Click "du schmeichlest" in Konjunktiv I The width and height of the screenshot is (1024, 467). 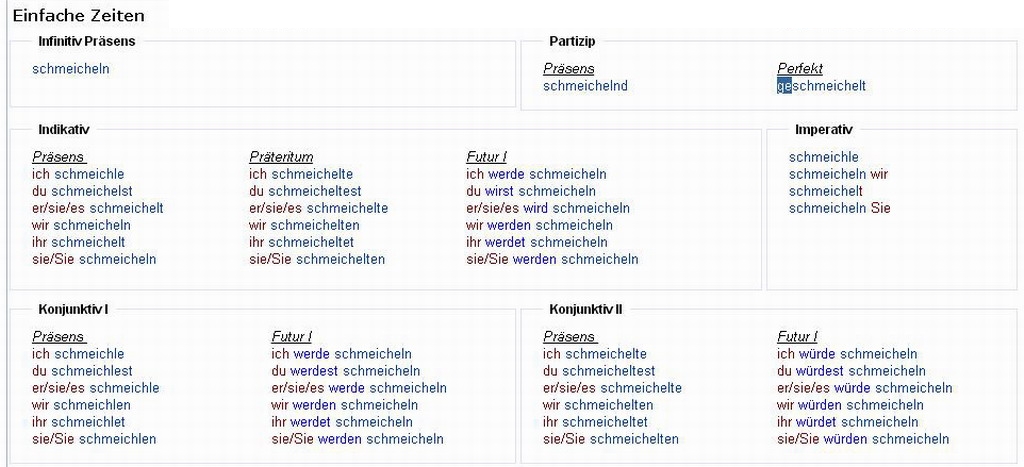pyautogui.click(x=82, y=371)
